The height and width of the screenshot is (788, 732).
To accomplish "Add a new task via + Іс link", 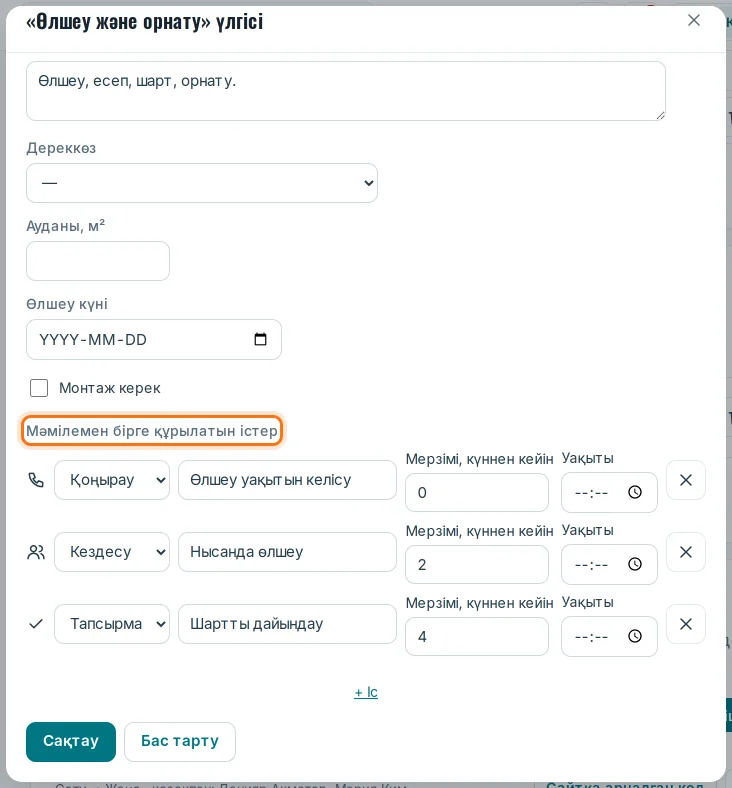I will point(366,692).
